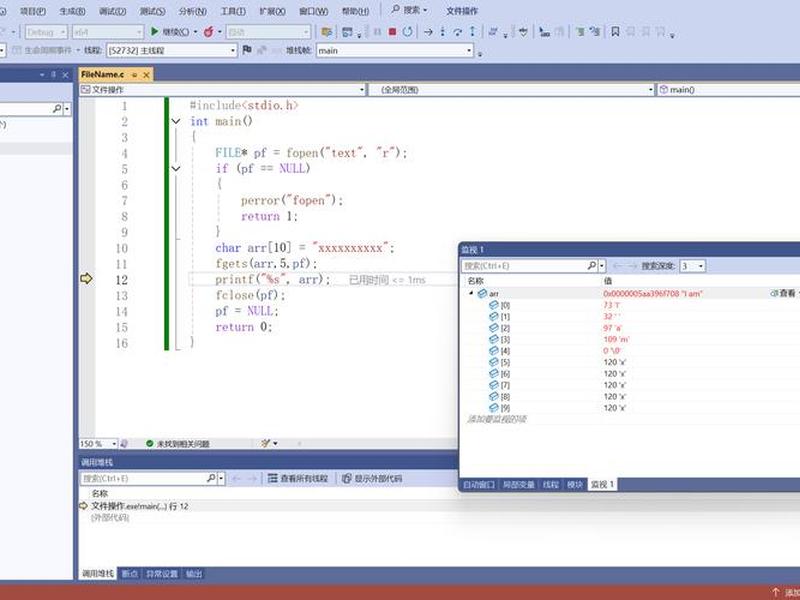Click the bookmark icon in the toolbar
This screenshot has height=600, width=800.
615,32
